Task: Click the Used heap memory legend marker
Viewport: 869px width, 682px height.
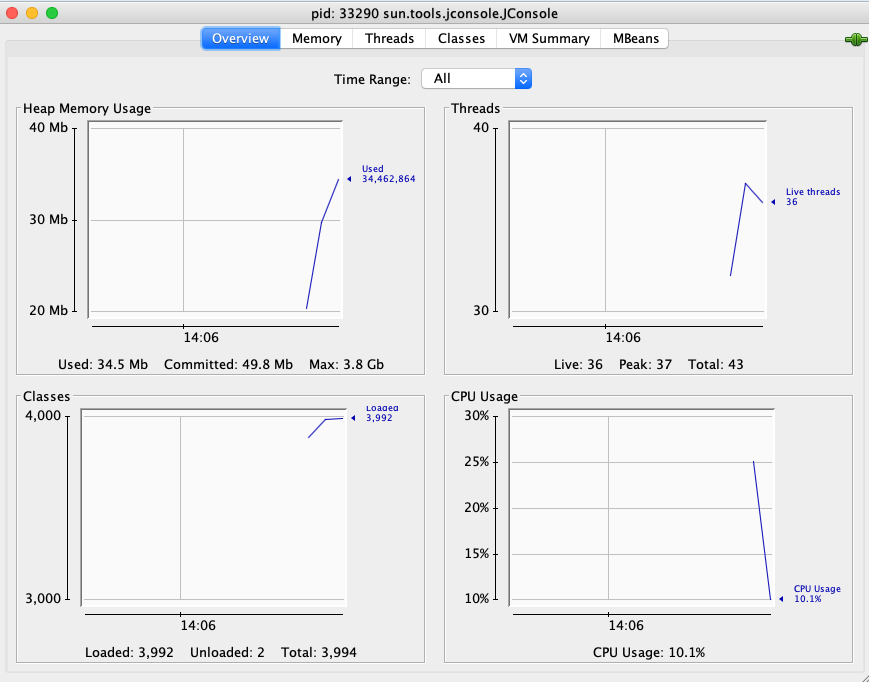Action: tap(349, 179)
